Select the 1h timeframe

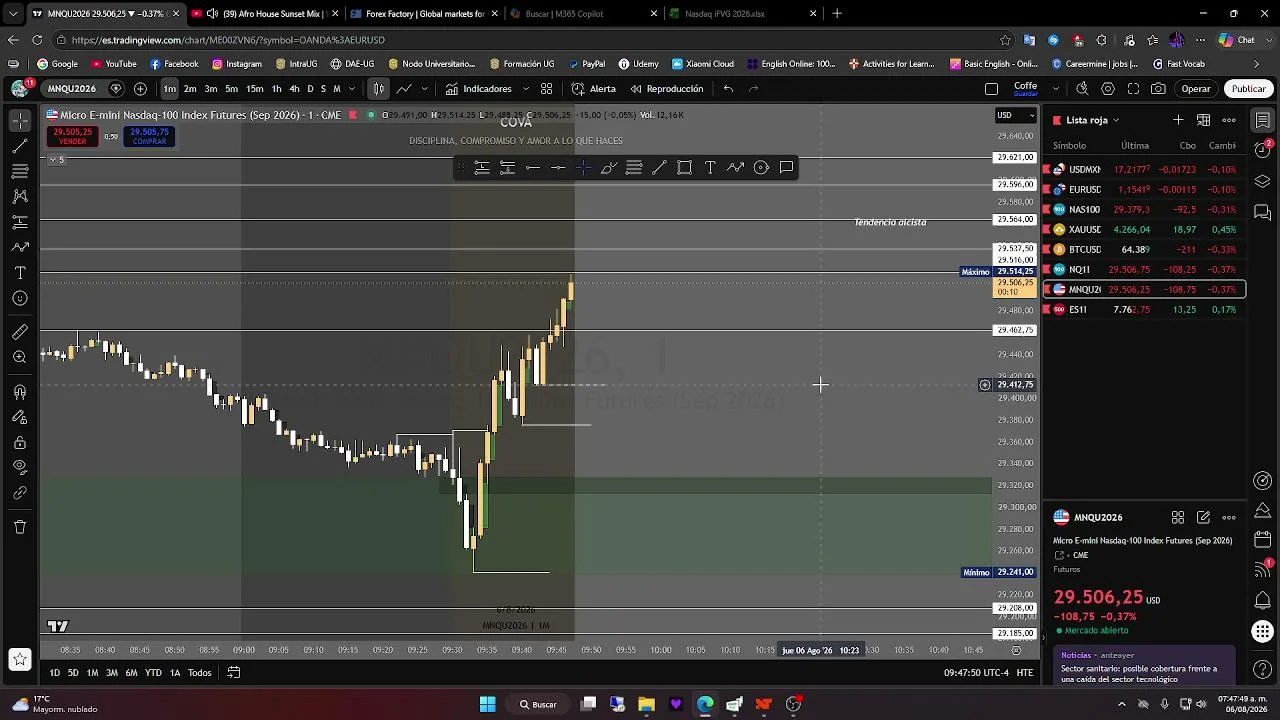276,89
